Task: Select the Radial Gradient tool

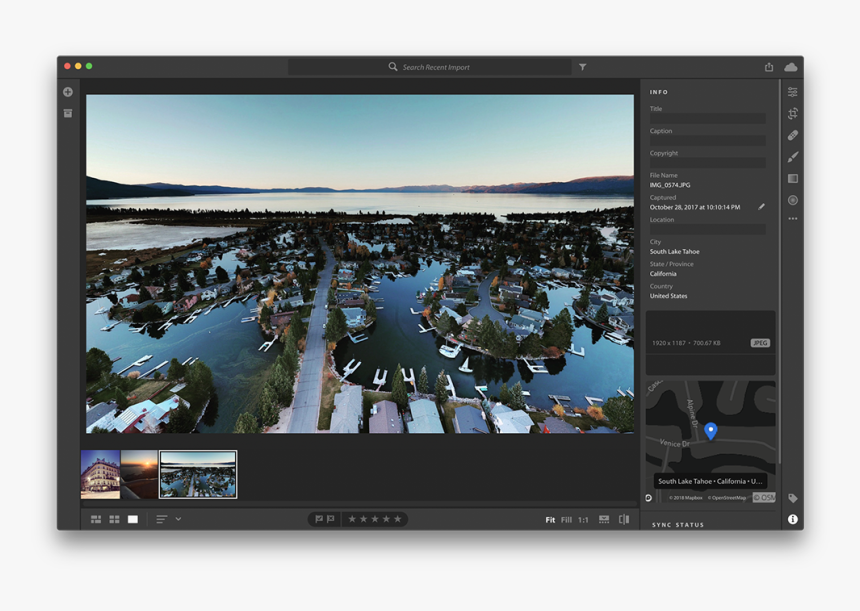Action: (793, 200)
